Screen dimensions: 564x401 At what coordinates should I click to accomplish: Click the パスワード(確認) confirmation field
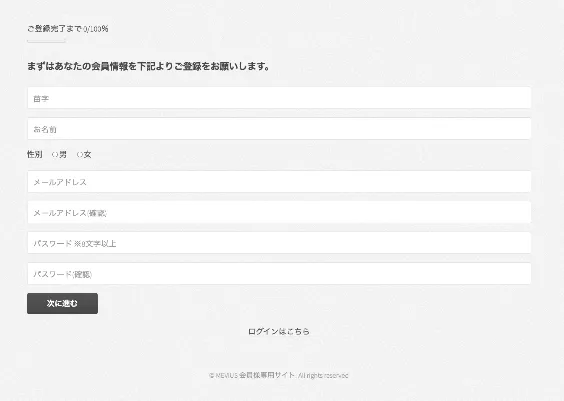tap(279, 274)
